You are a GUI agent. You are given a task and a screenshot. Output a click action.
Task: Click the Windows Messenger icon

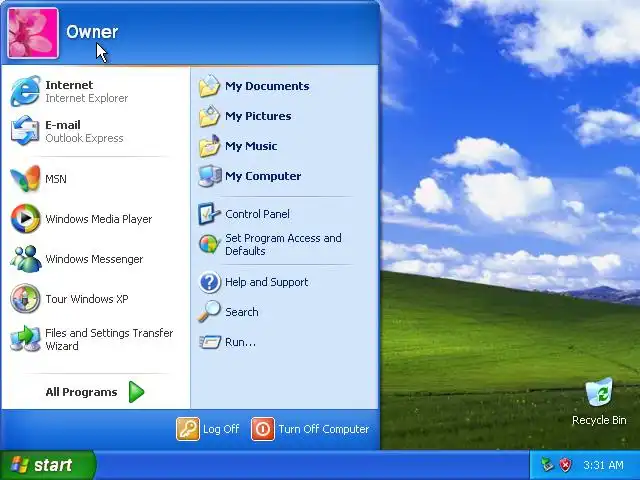point(25,259)
